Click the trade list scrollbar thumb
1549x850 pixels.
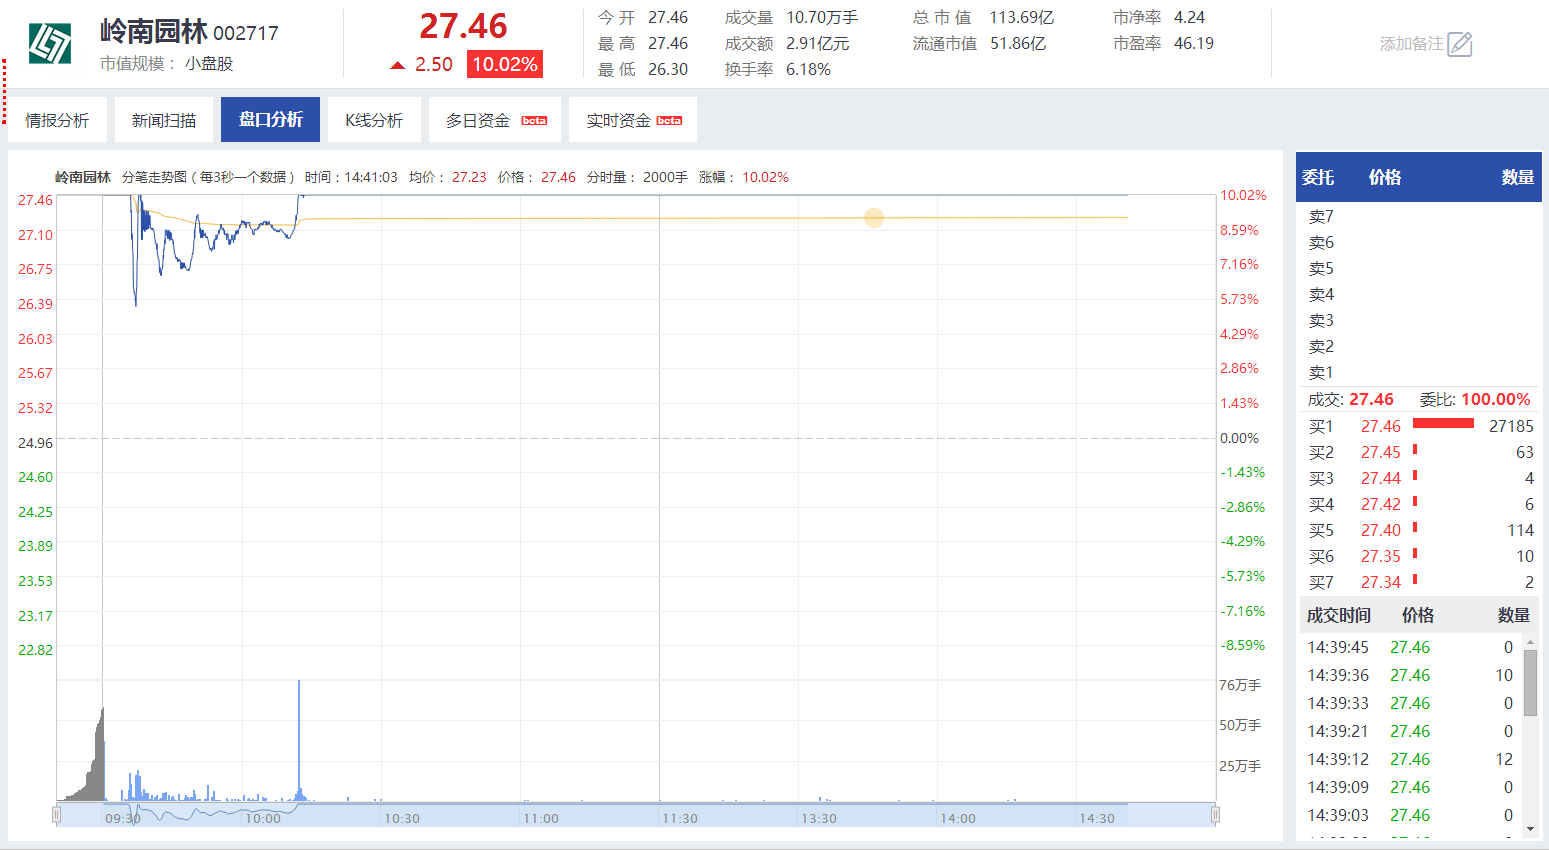[1530, 682]
